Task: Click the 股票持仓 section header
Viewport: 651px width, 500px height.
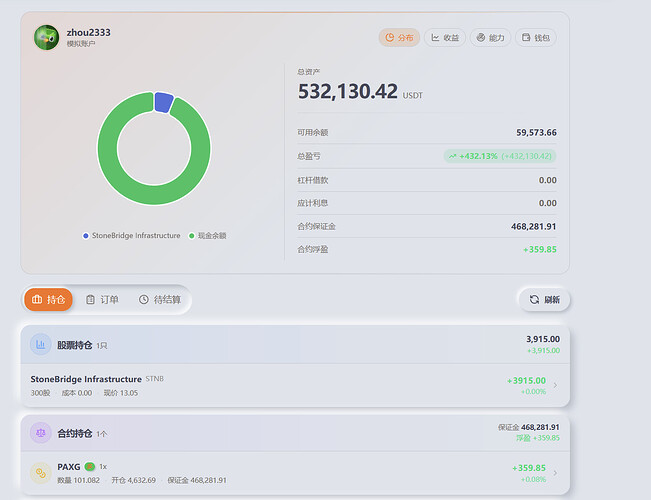Action: point(295,344)
